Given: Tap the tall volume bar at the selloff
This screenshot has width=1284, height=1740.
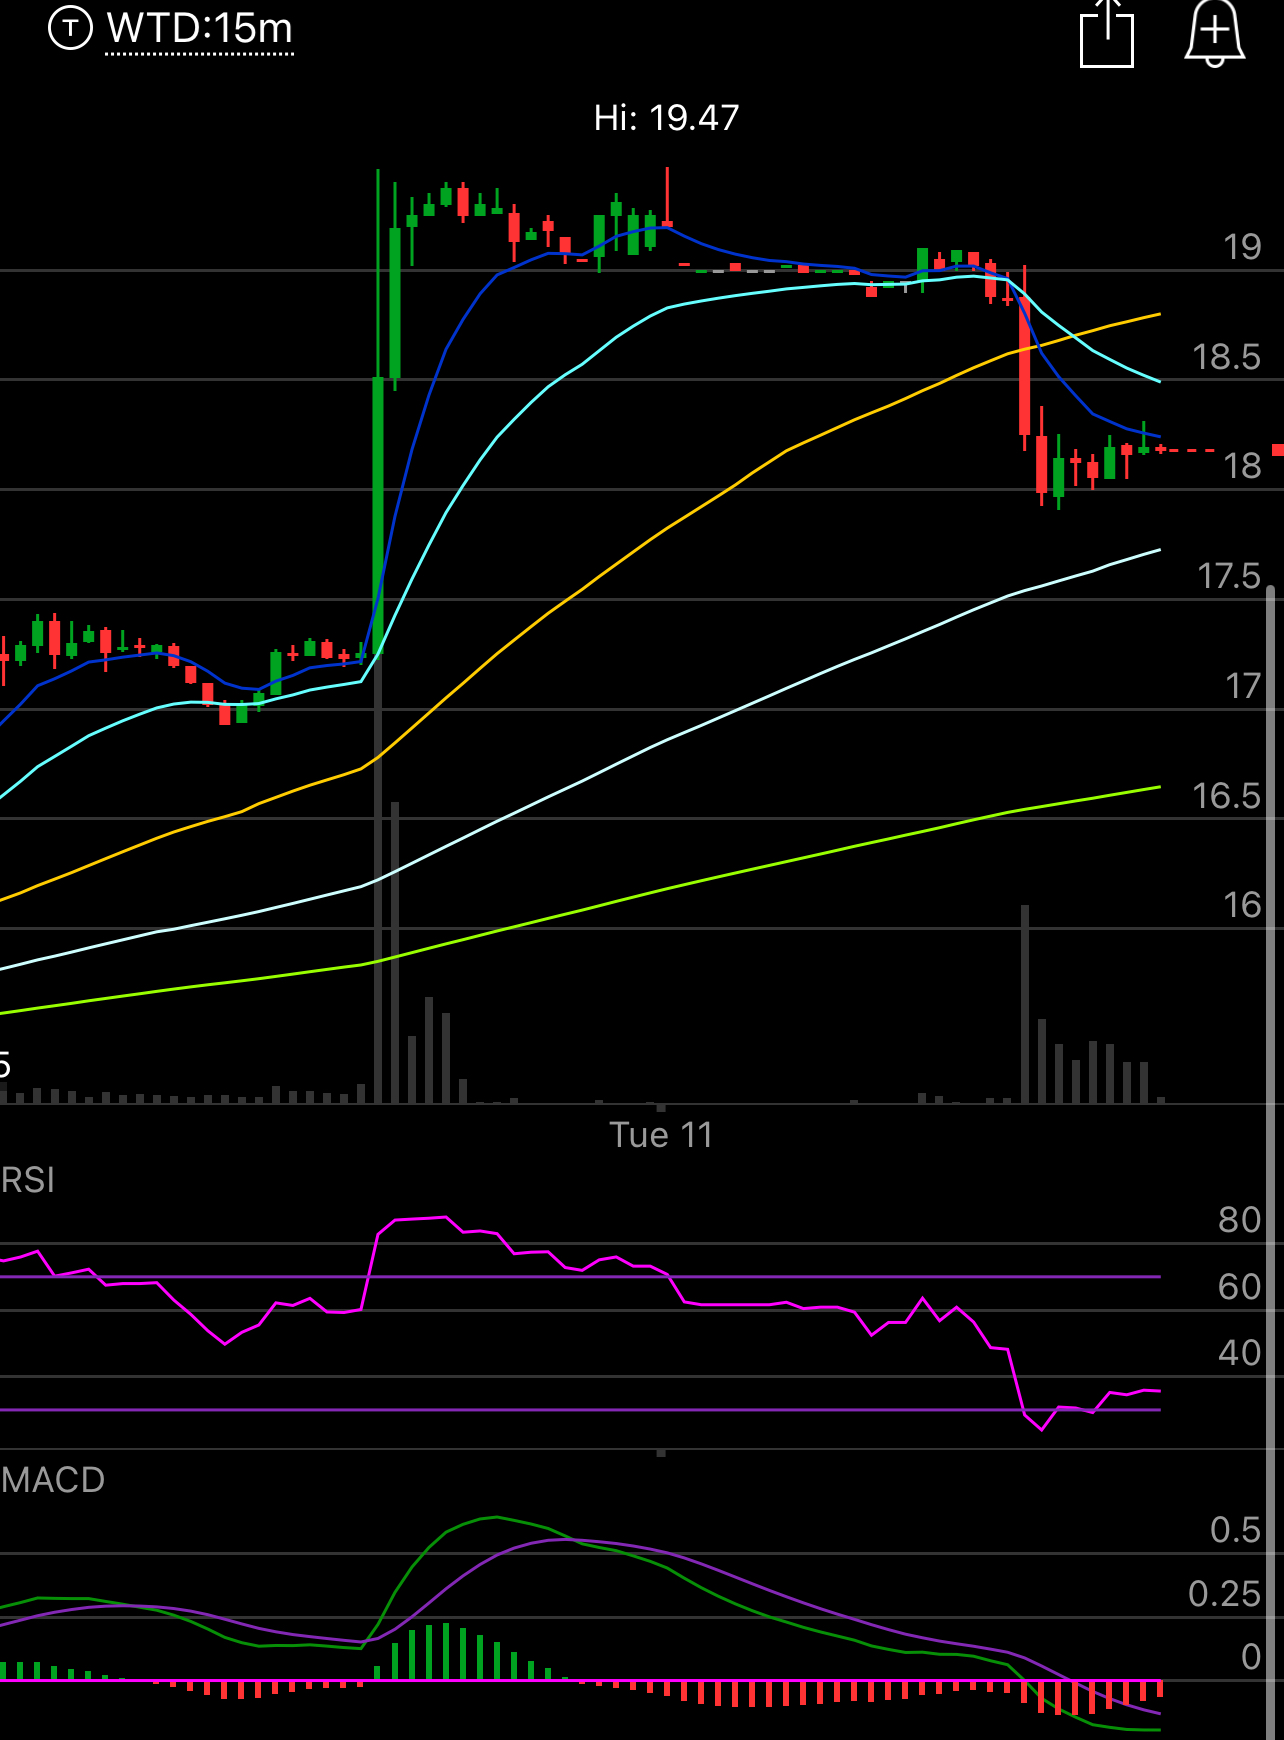Looking at the screenshot, I should pos(1025,1004).
